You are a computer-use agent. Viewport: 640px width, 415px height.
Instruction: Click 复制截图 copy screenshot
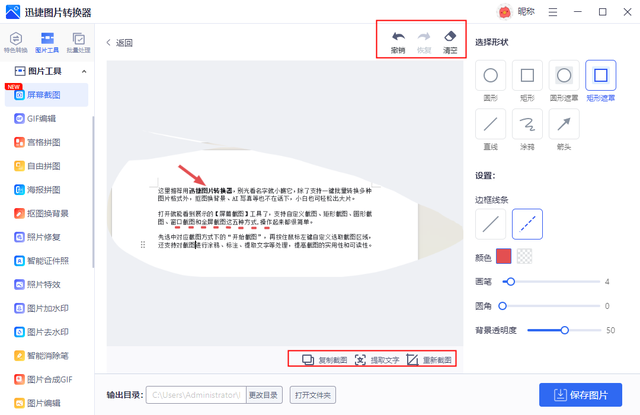324,360
